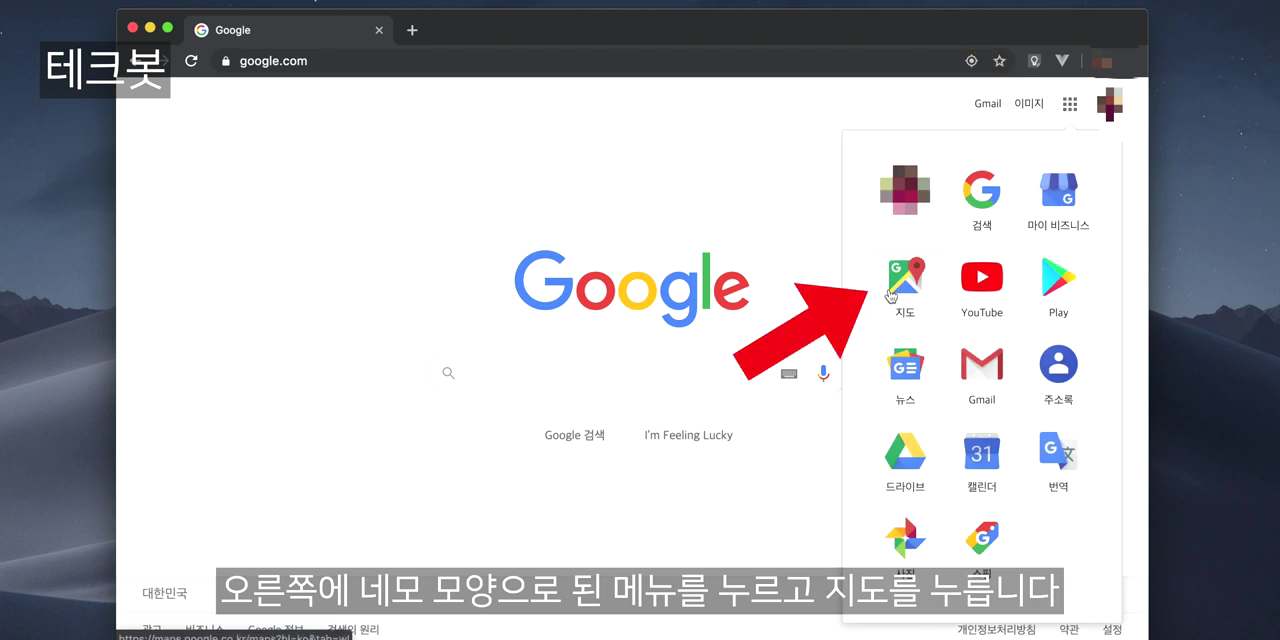1280x640 pixels.
Task: Open Google Drive (드라이브) app
Action: click(905, 462)
